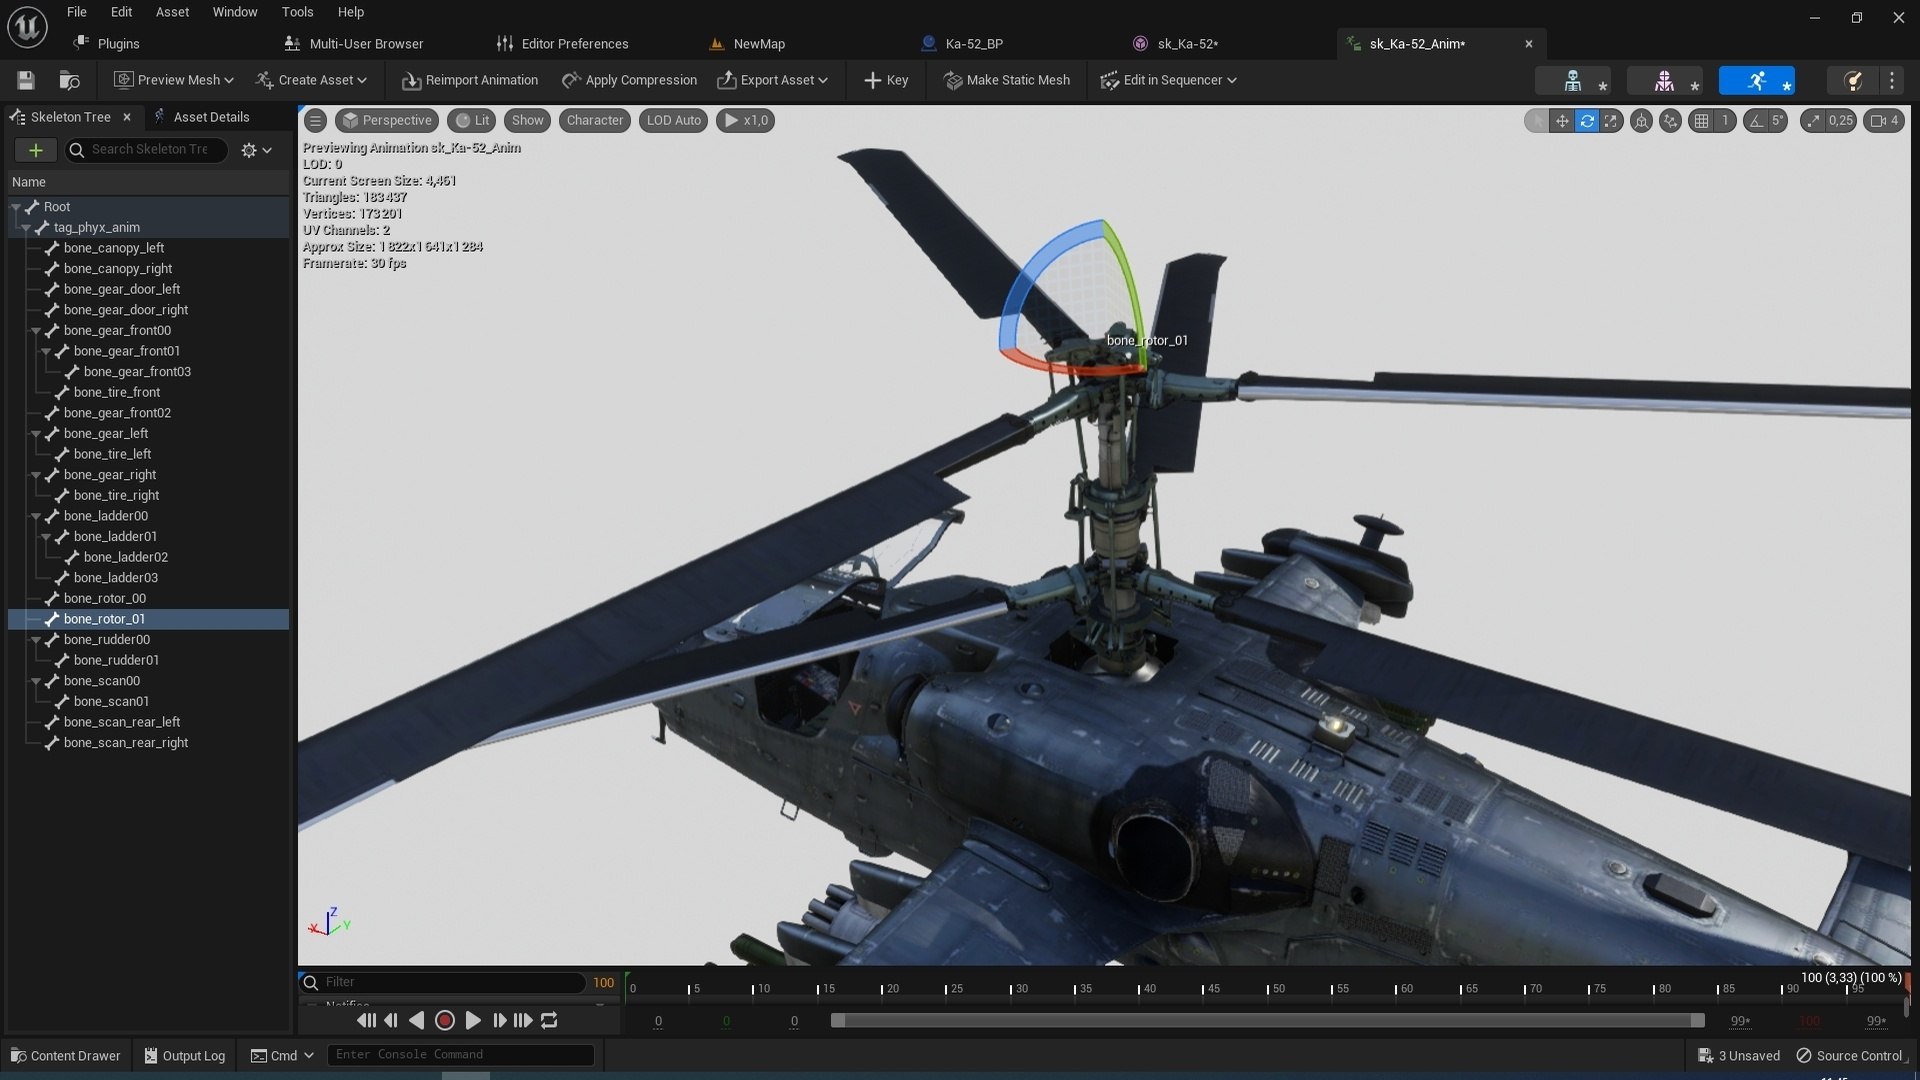Click the console command input field
1920x1080 pixels.
461,1055
